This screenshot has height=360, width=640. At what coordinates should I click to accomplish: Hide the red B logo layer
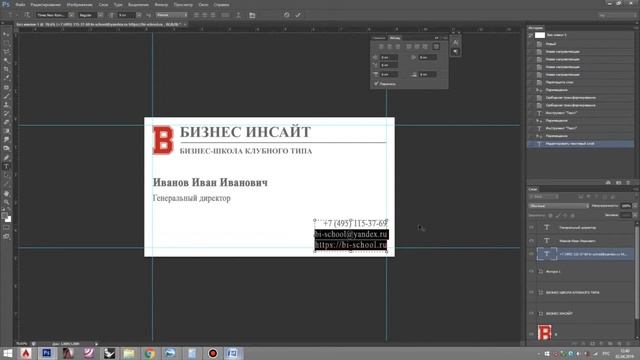[x=531, y=333]
